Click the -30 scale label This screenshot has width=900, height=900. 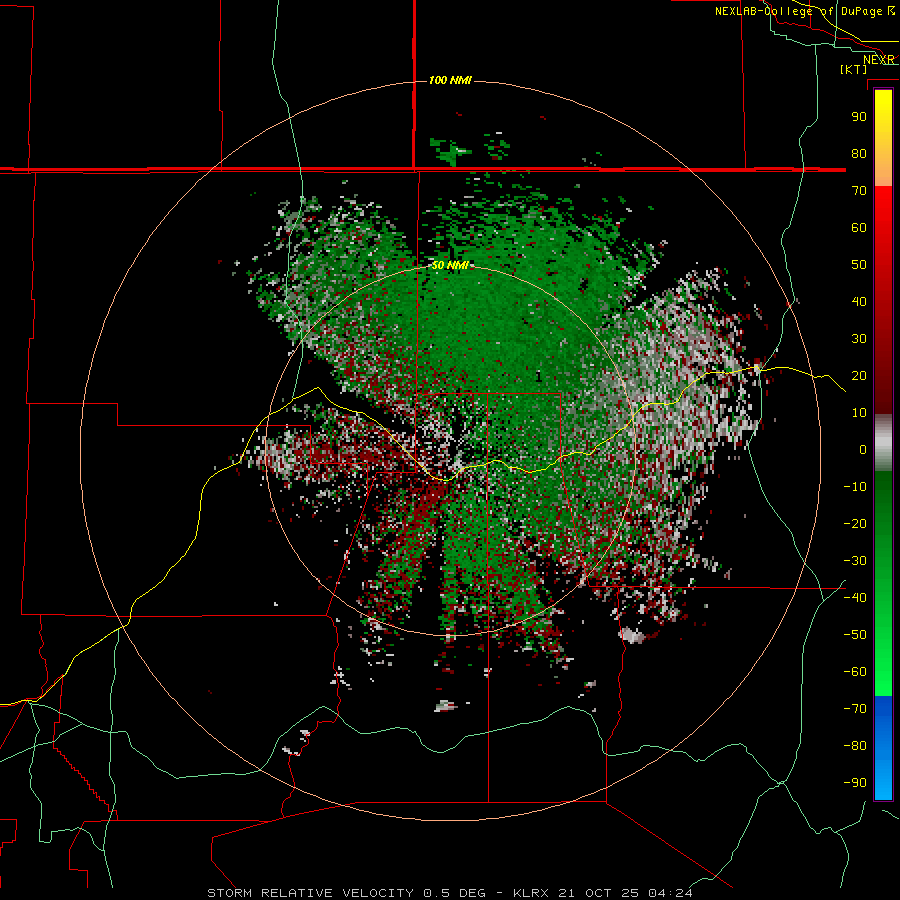point(855,561)
